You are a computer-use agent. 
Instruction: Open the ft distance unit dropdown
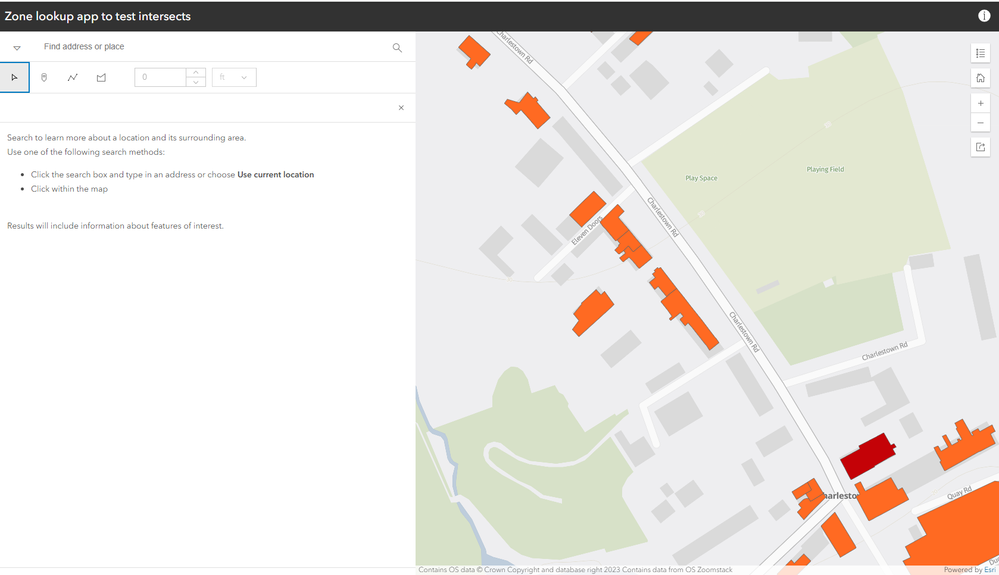click(234, 77)
